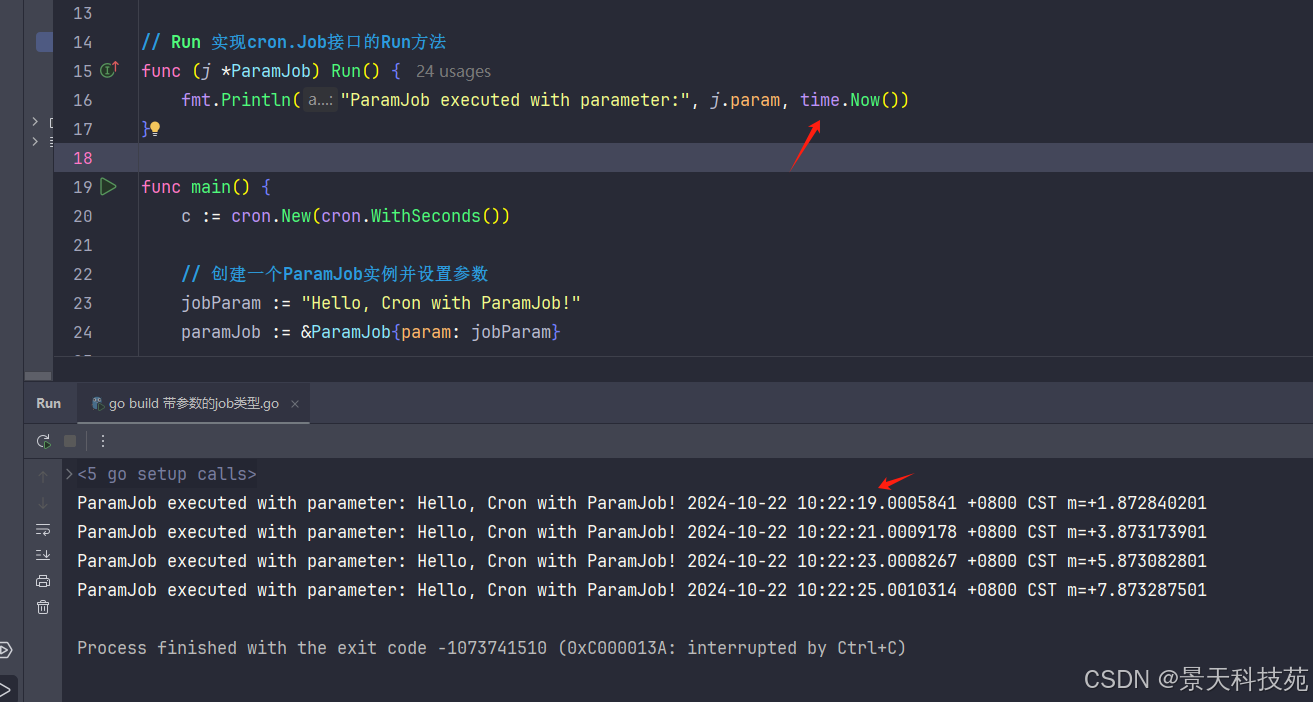Rerun the go build configuration
The height and width of the screenshot is (702, 1313).
(x=43, y=441)
